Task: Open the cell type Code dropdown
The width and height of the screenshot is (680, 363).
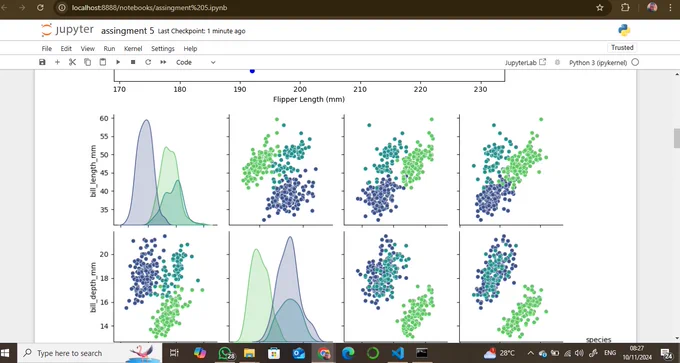Action: tap(196, 62)
